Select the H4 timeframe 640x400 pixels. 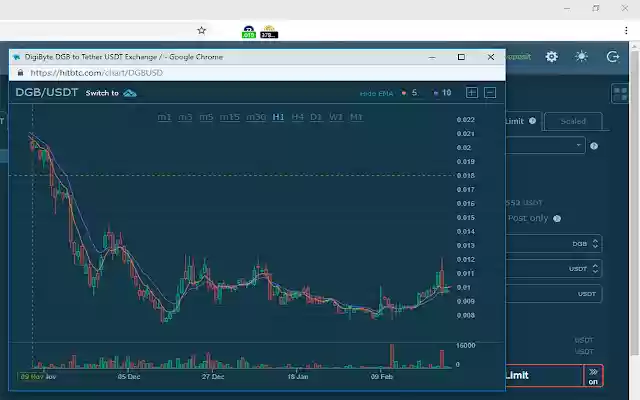coord(298,117)
